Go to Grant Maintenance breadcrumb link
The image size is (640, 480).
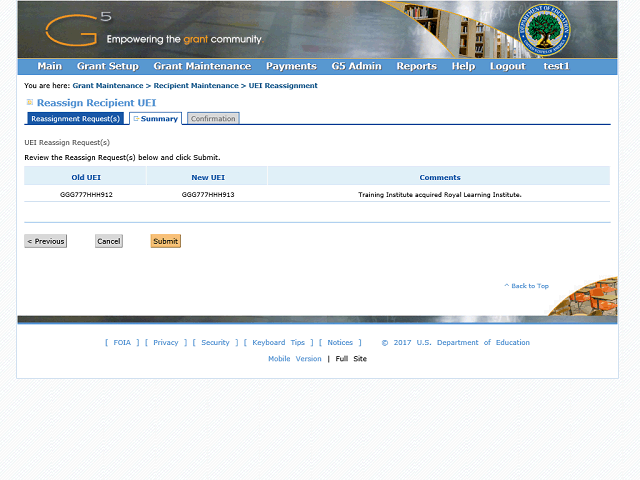point(108,86)
